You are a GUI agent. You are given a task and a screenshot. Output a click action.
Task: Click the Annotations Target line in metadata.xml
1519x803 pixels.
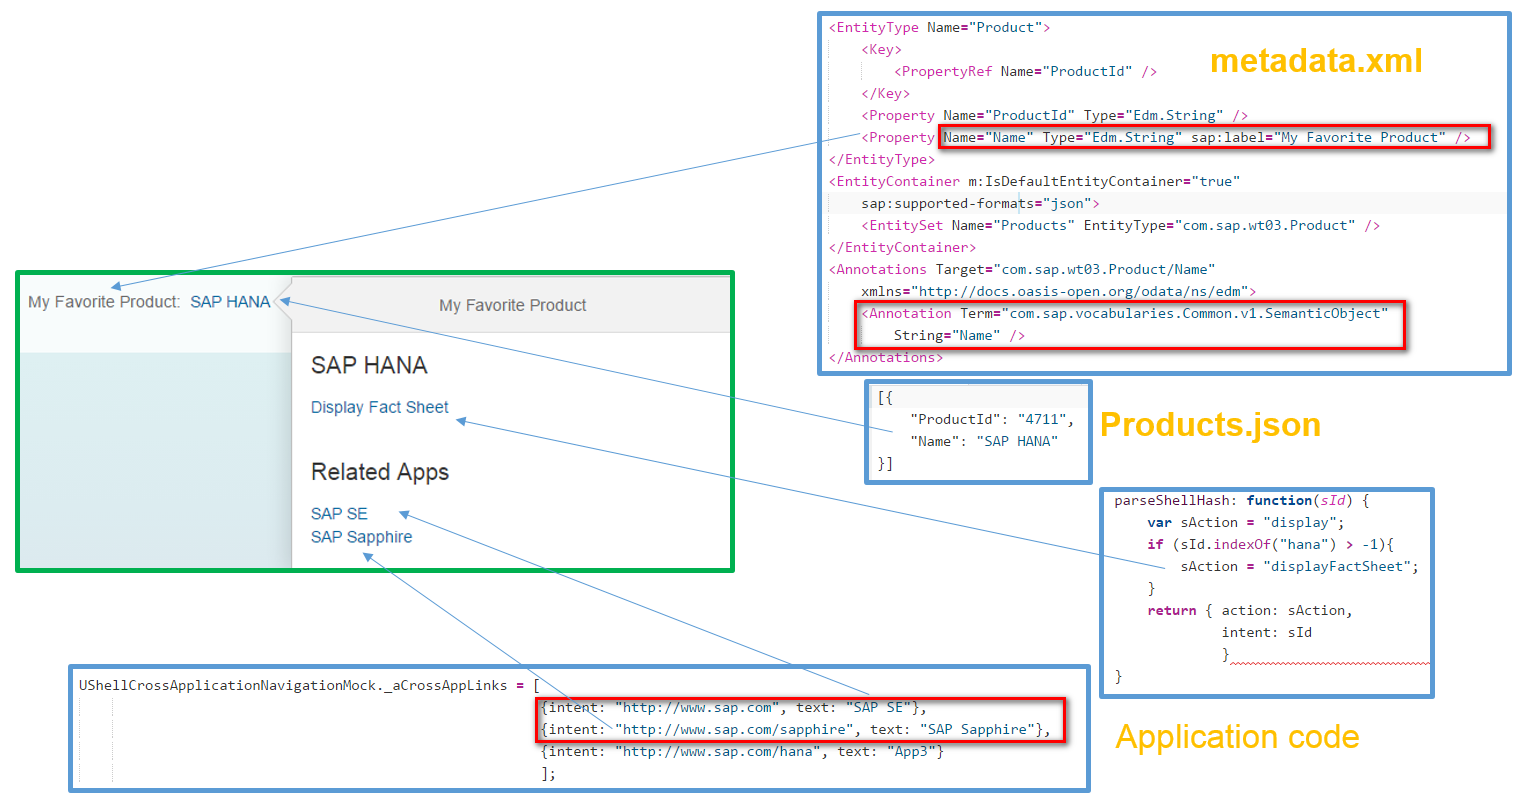tap(1022, 270)
